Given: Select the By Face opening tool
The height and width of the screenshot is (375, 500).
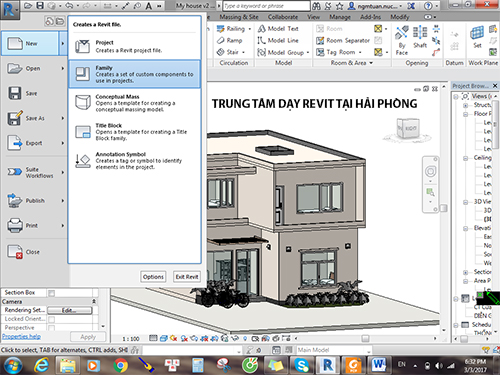Looking at the screenshot, I should [402, 41].
